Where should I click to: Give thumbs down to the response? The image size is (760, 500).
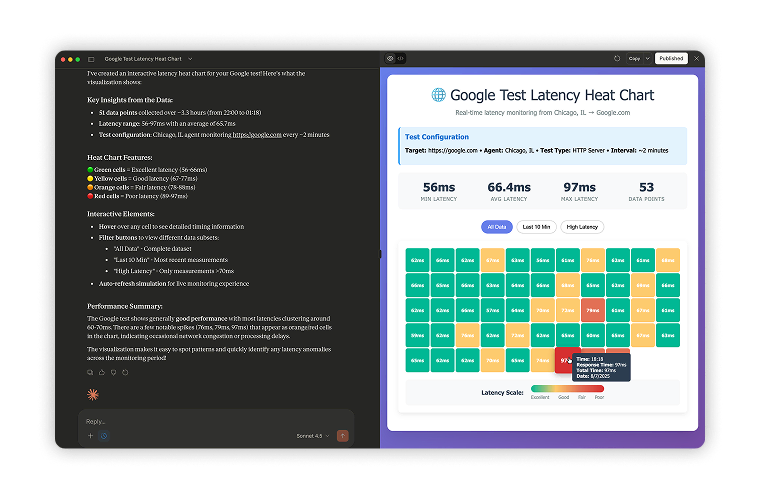point(113,373)
